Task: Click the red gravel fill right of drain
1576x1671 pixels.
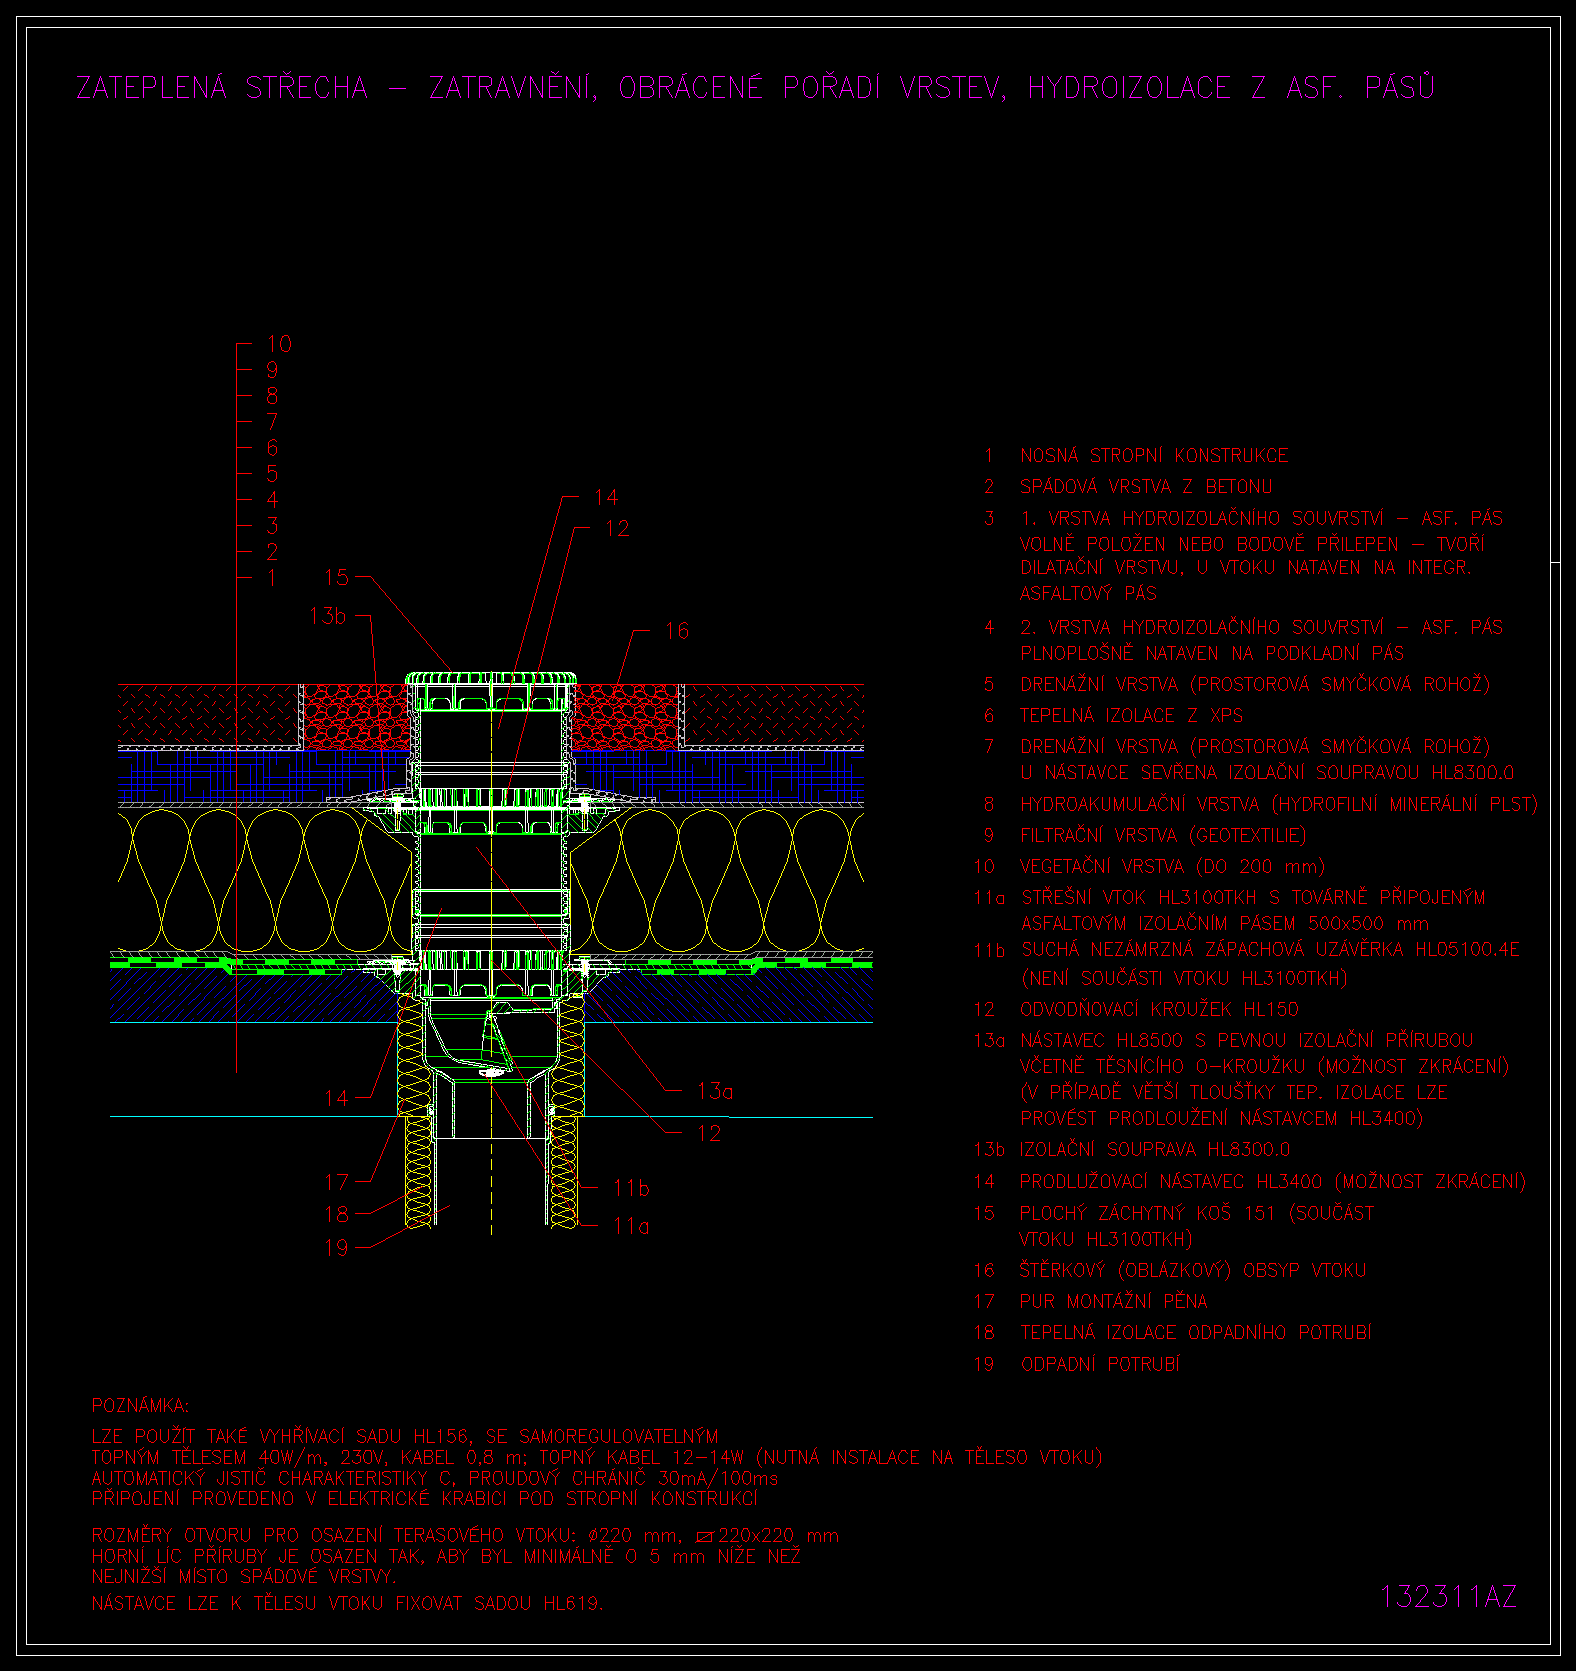Action: click(625, 717)
